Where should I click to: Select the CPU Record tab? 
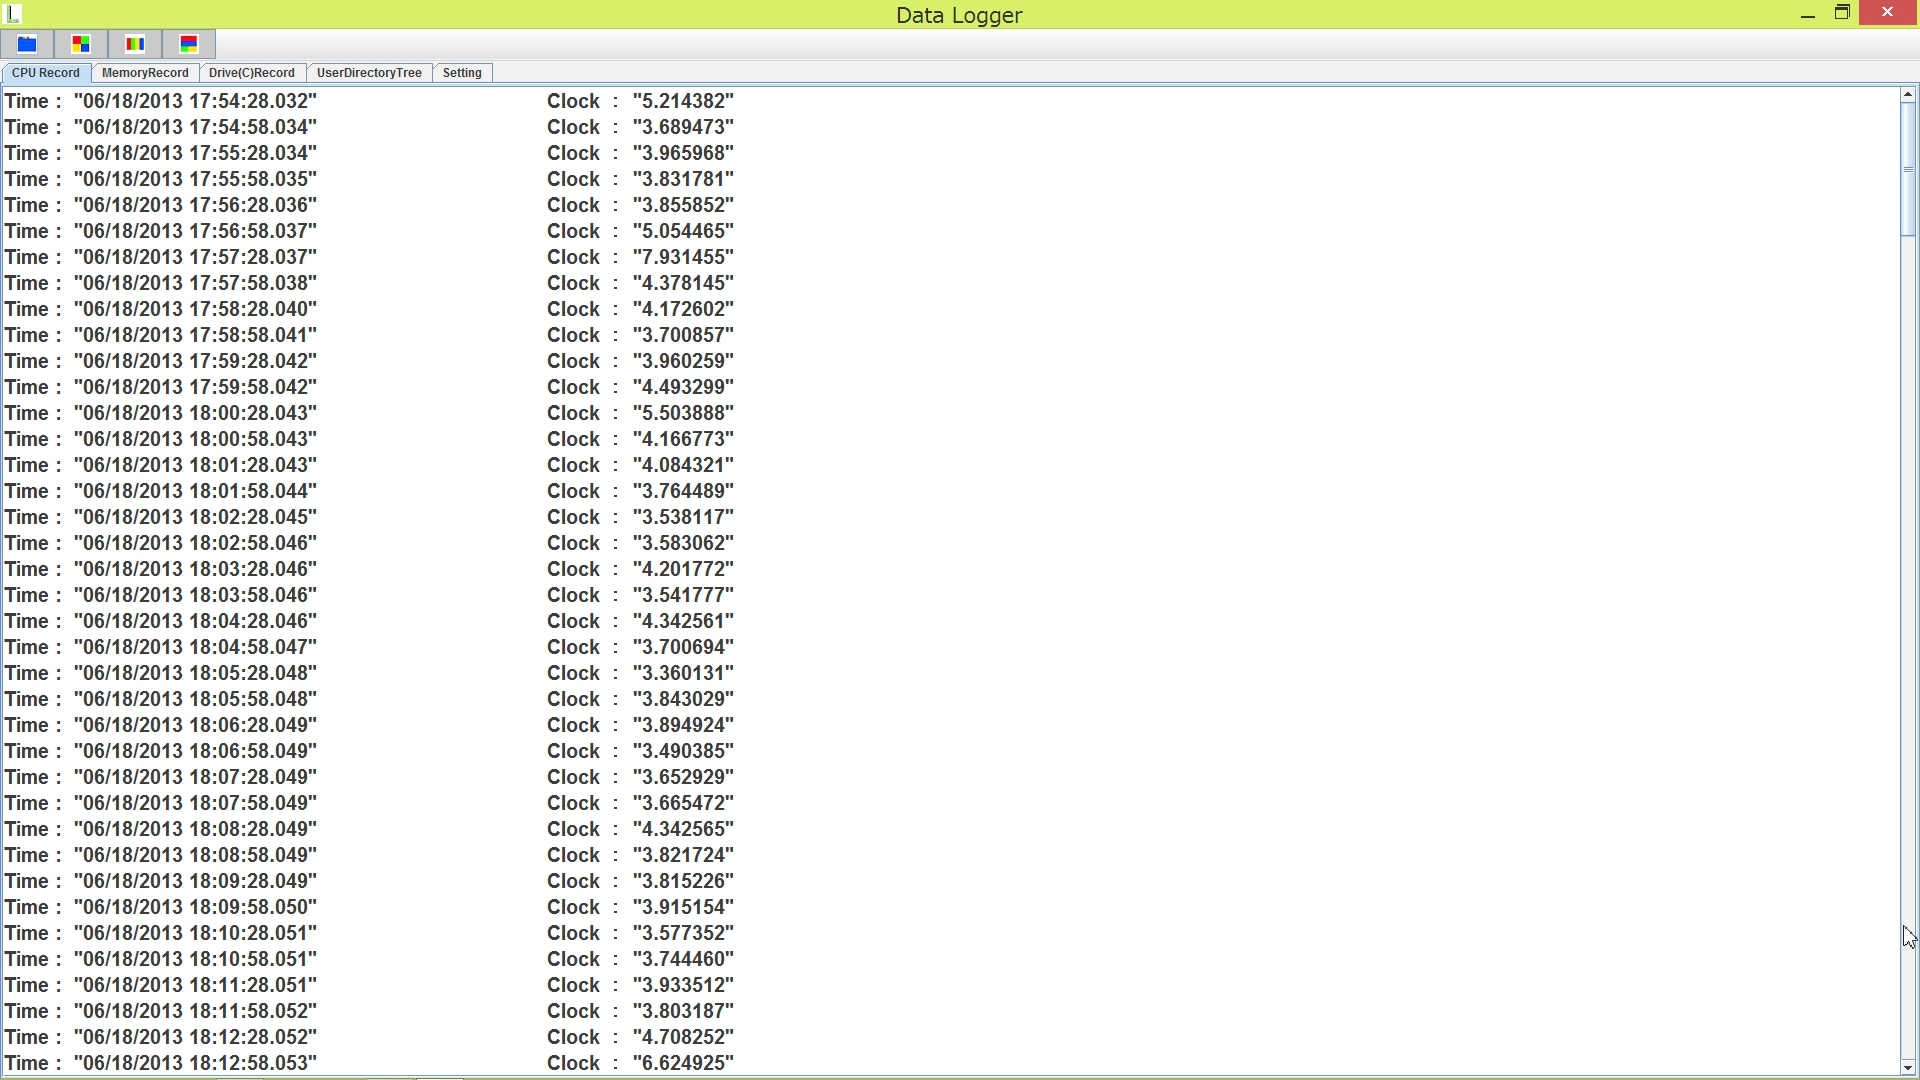46,73
